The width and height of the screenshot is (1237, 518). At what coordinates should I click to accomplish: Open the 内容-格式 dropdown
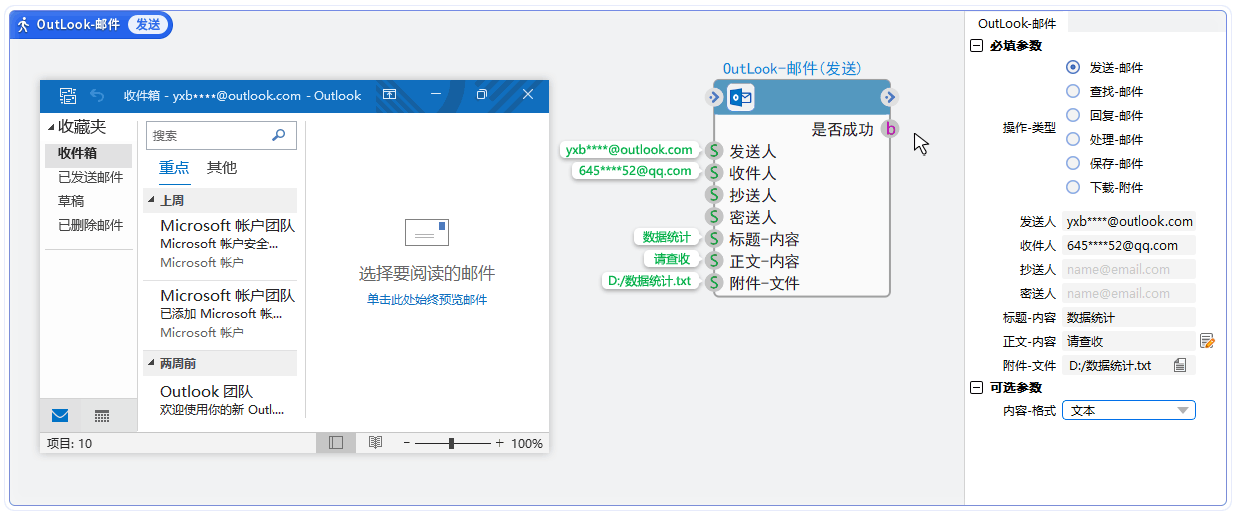1128,410
